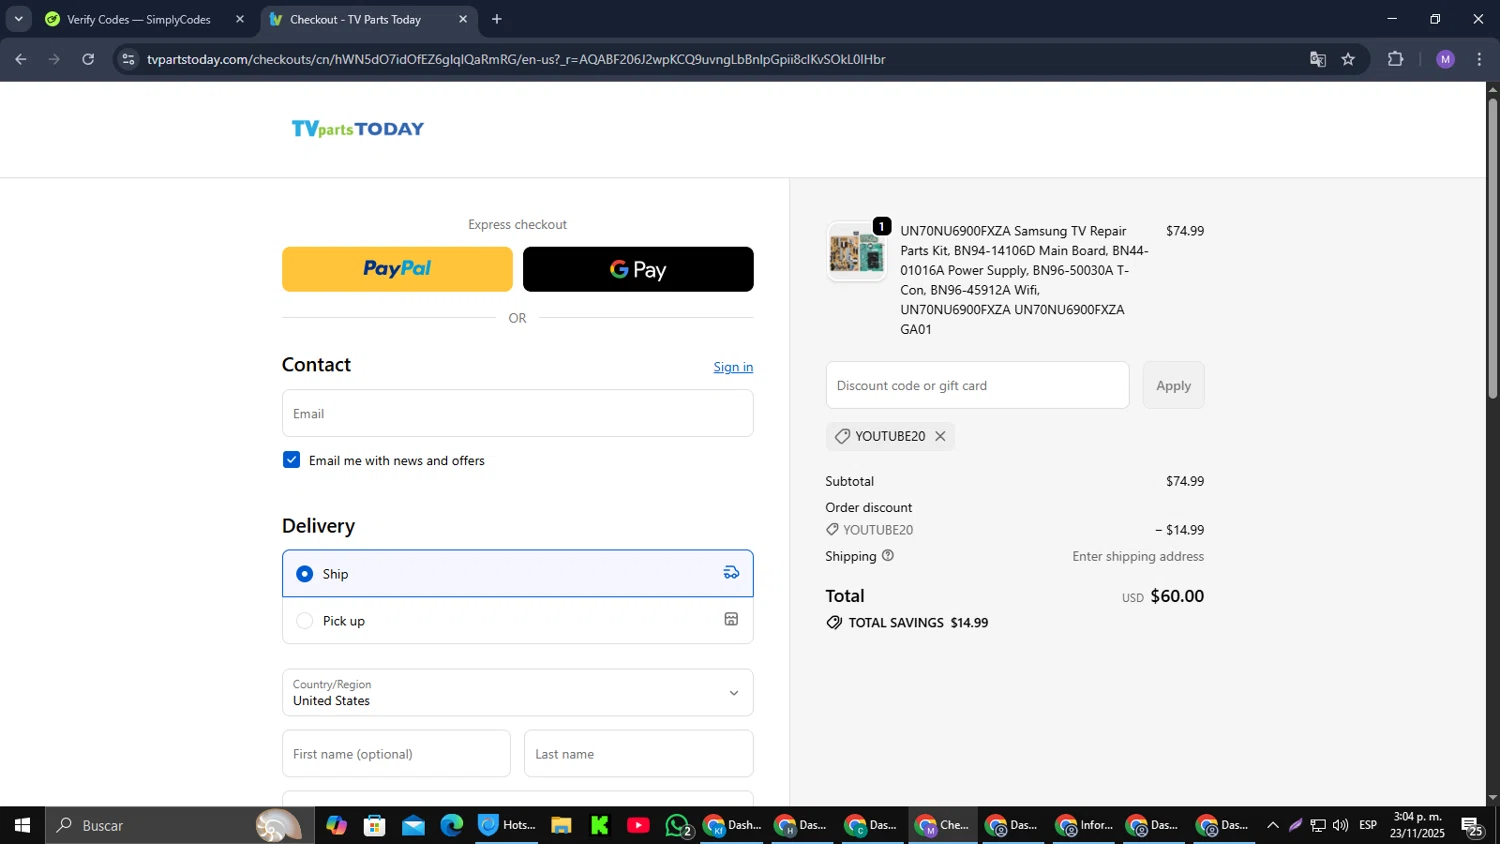
Task: Remove the YOUTUBE20 discount code
Action: click(x=940, y=436)
